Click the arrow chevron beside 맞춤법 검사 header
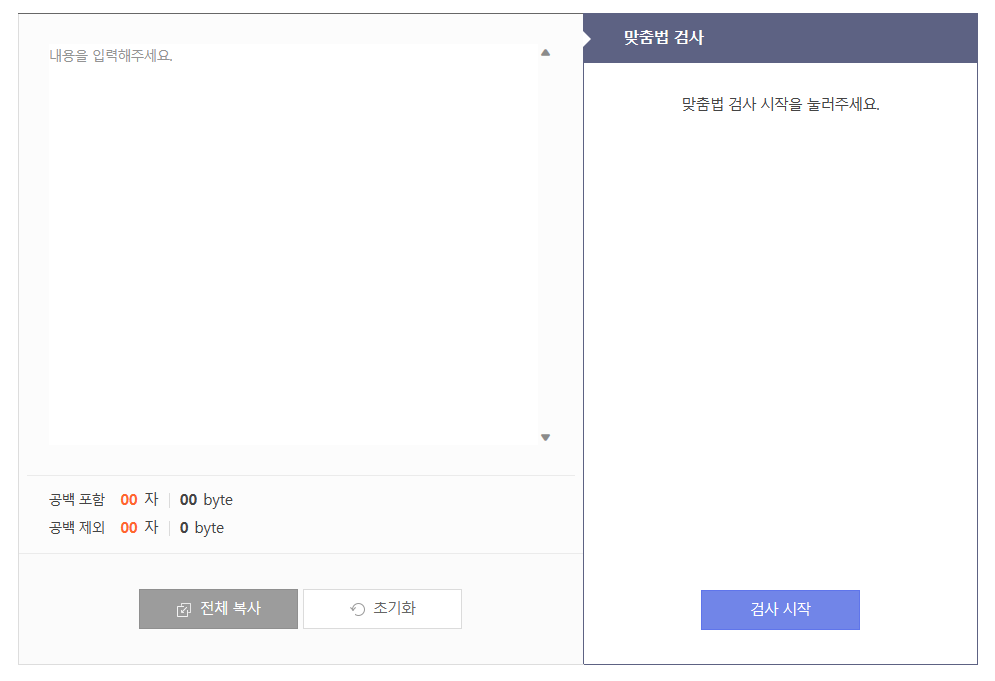Image resolution: width=995 pixels, height=681 pixels. (585, 36)
